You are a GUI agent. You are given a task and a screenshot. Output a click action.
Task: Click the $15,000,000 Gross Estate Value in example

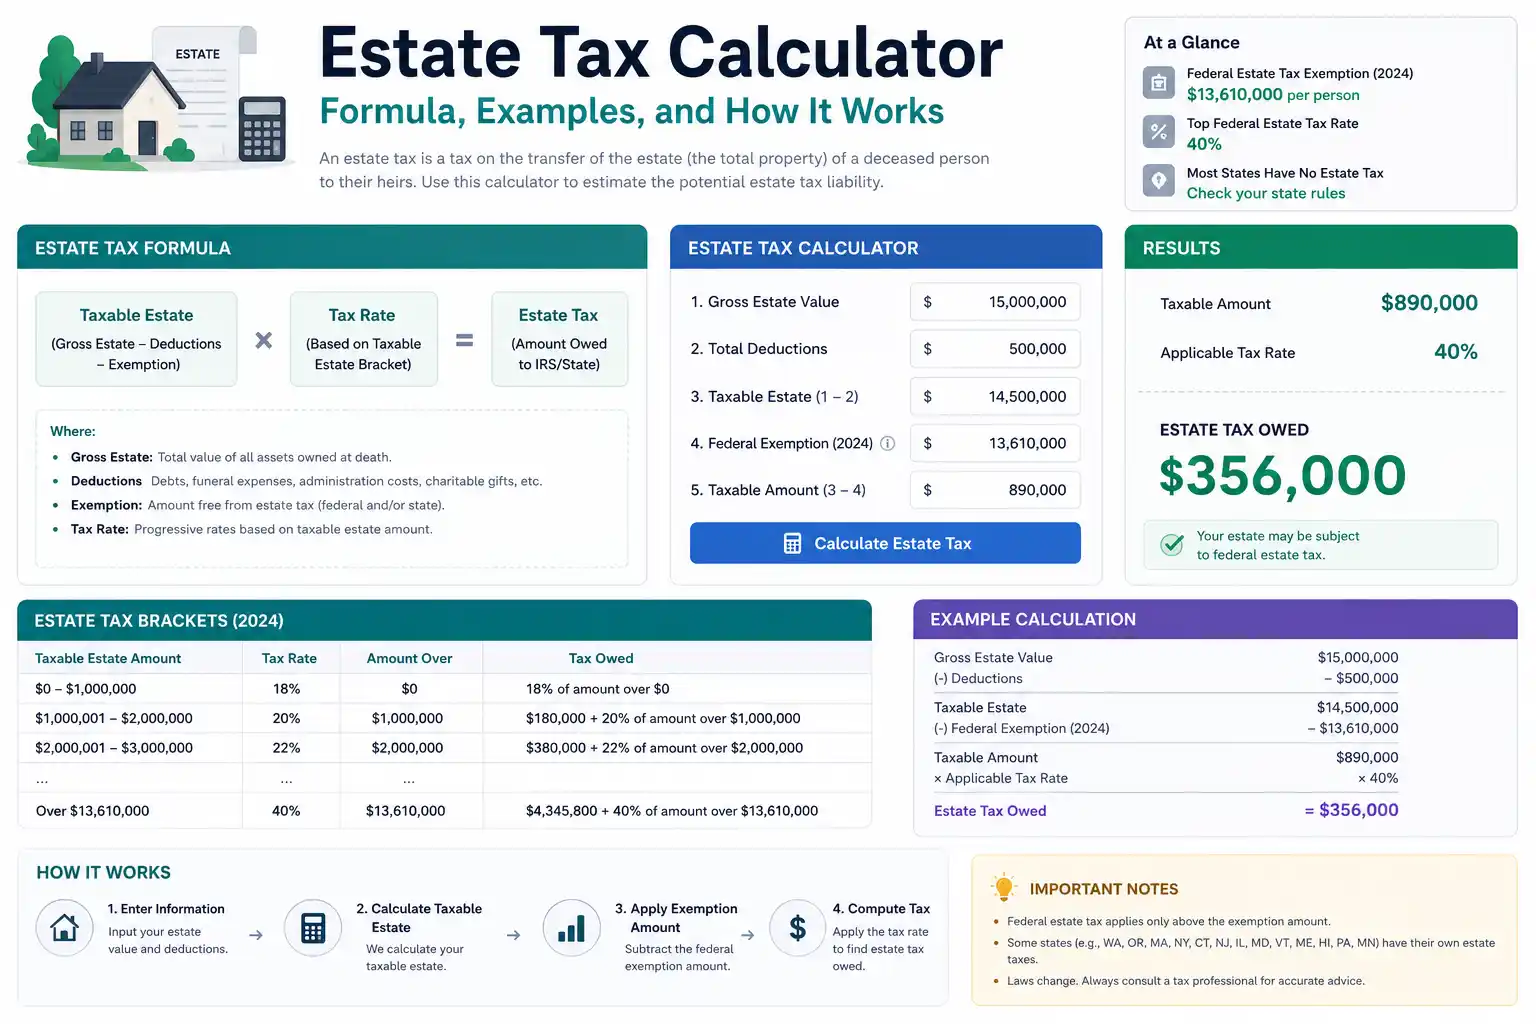(1358, 657)
